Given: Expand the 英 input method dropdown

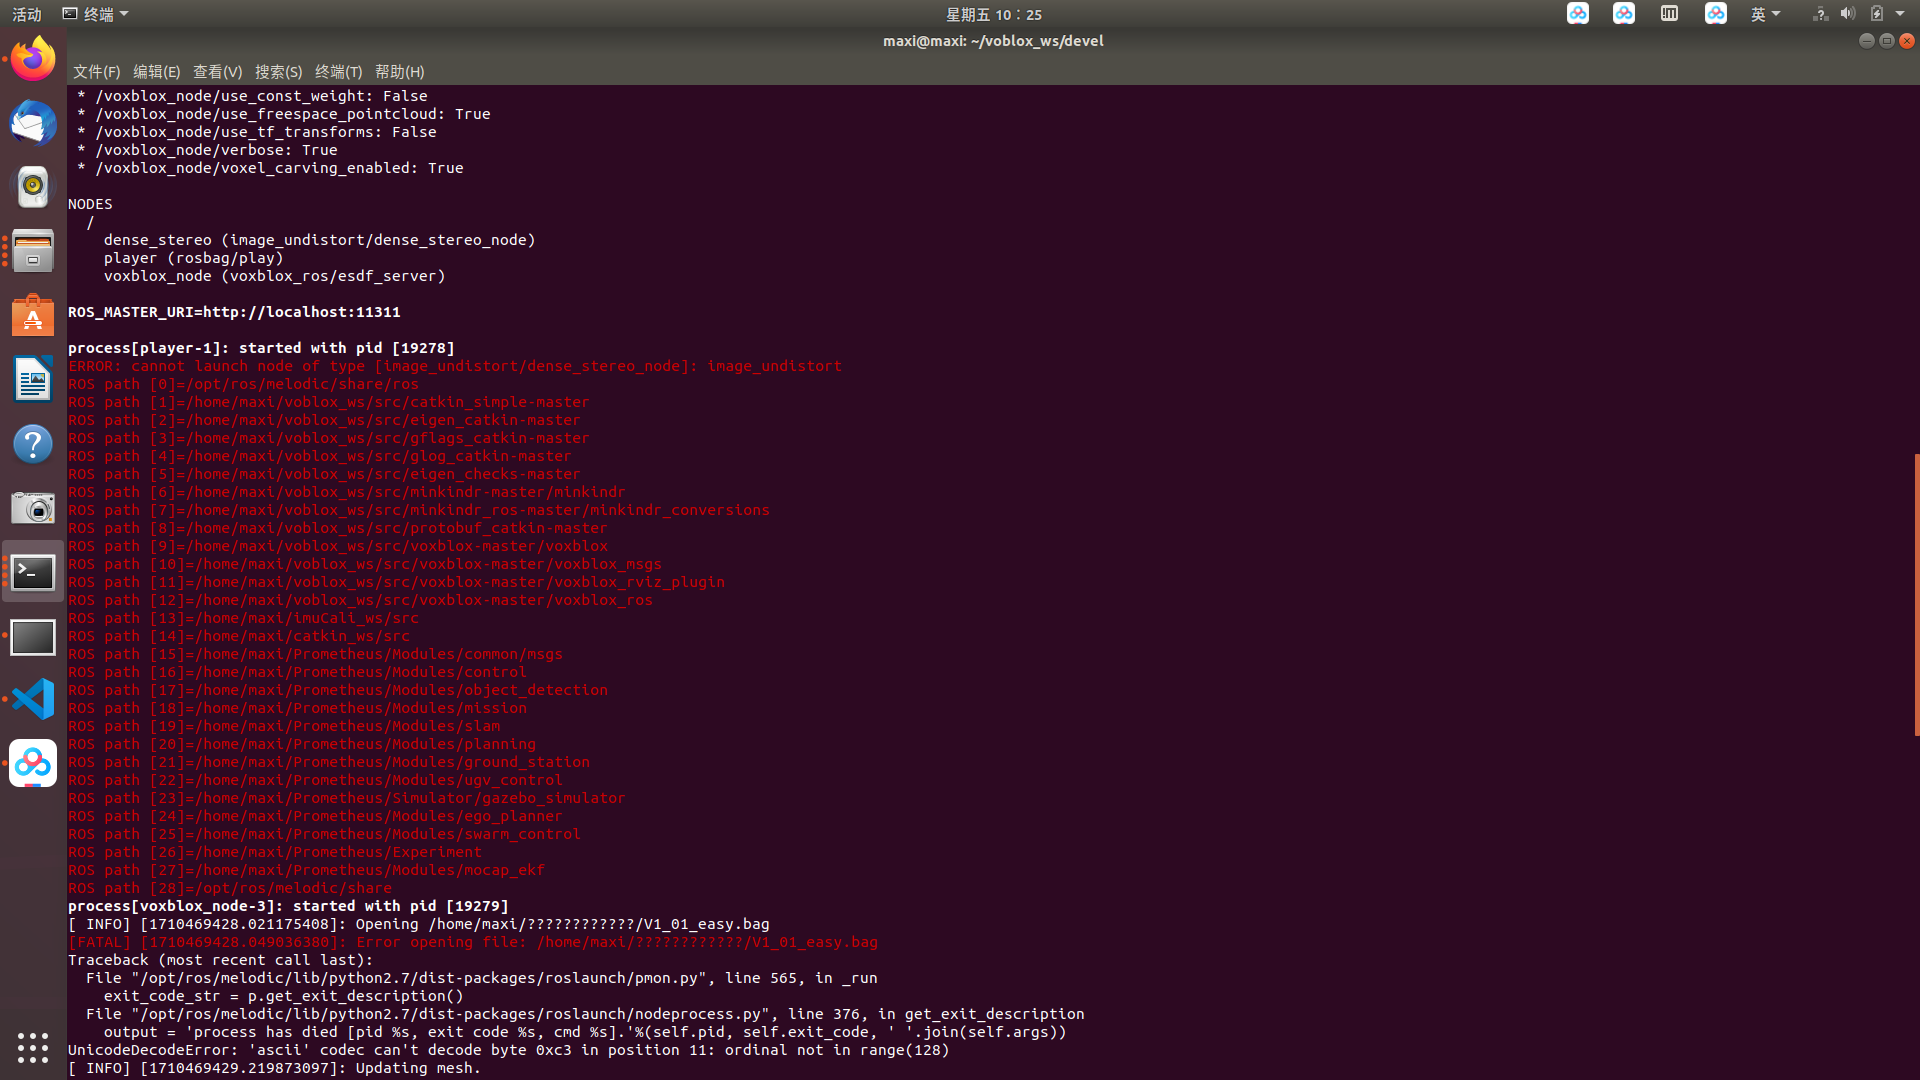Looking at the screenshot, I should pos(1765,14).
